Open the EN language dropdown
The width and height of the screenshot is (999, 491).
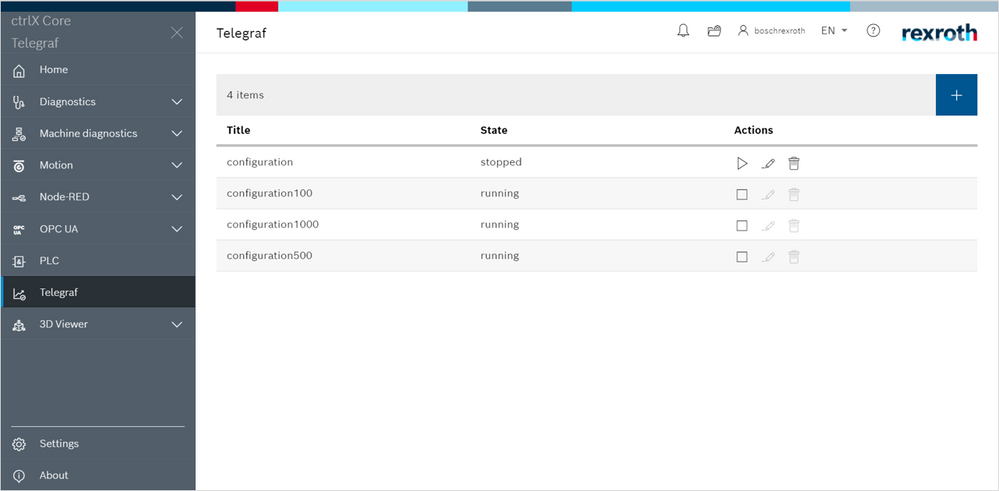[x=834, y=31]
